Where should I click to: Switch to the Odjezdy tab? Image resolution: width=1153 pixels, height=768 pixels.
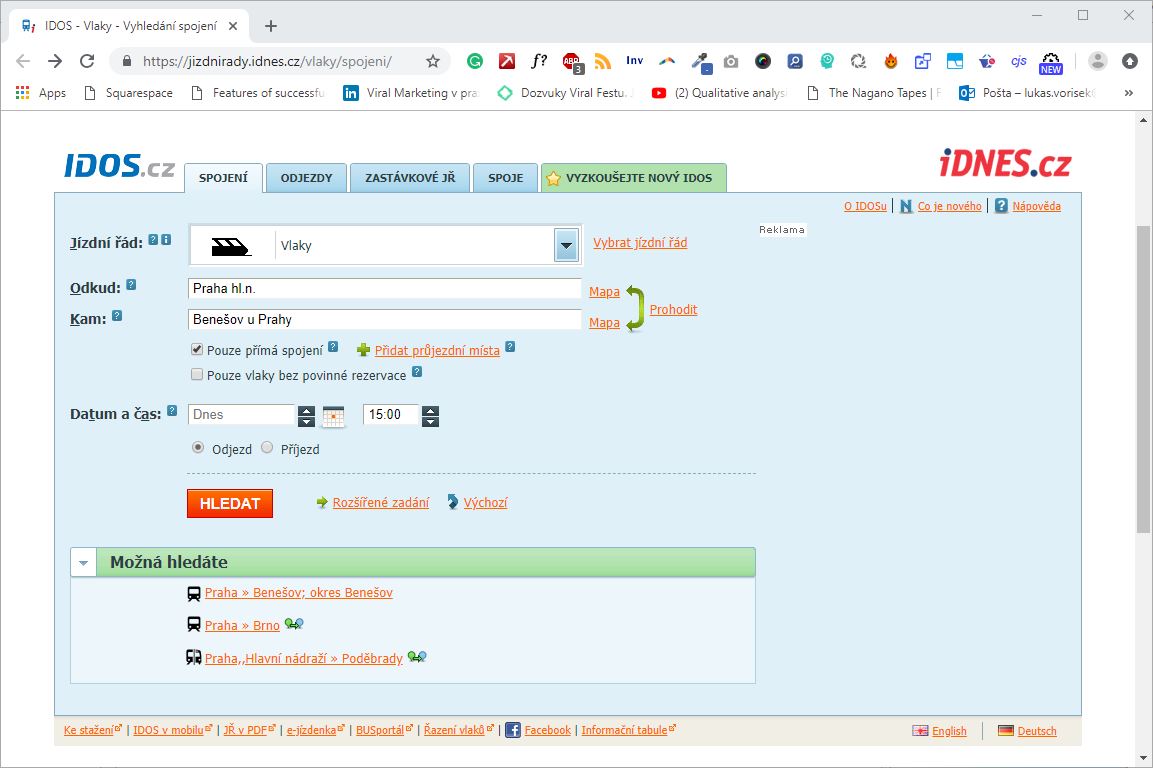click(306, 178)
